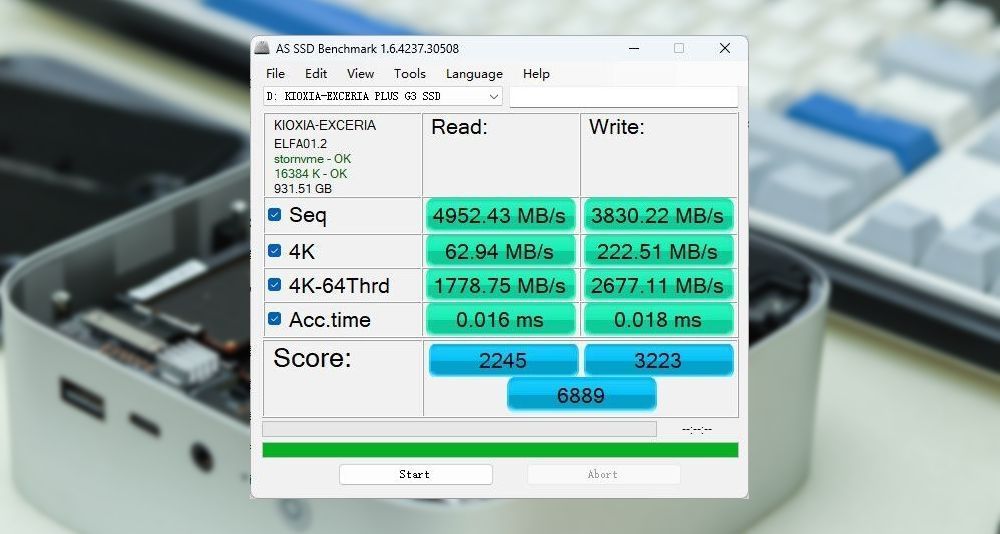Click the Seq read result 4952.43 MB/s
The height and width of the screenshot is (534, 1000).
pyautogui.click(x=500, y=215)
